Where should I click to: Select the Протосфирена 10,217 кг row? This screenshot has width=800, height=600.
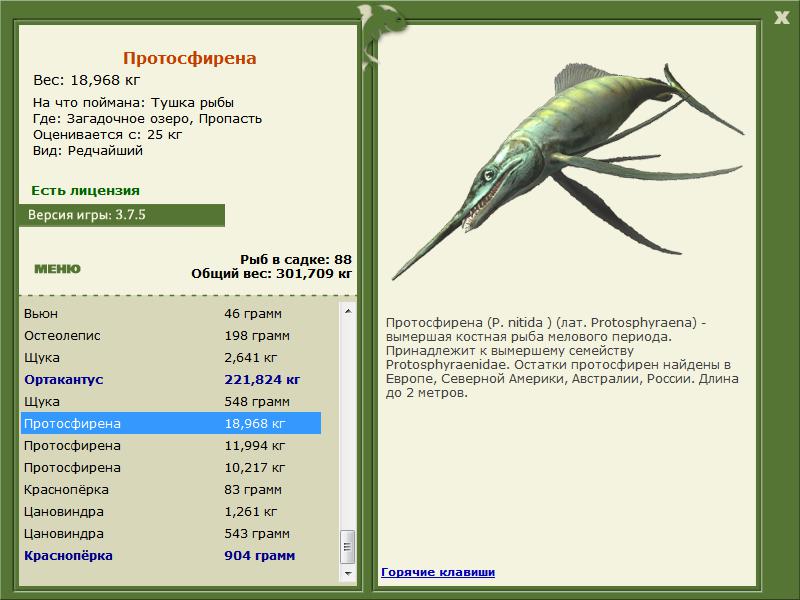[171, 467]
